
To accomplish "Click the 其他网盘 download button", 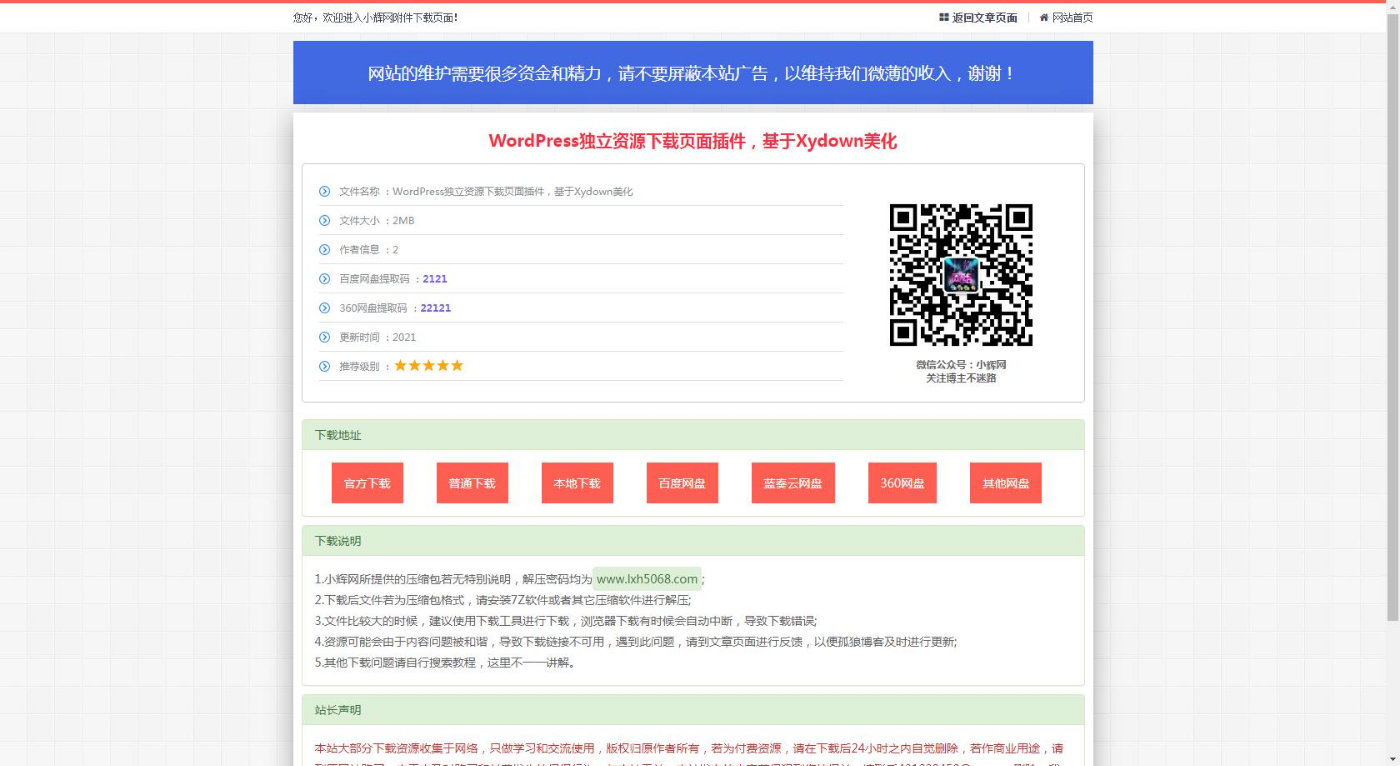I will pos(1005,483).
